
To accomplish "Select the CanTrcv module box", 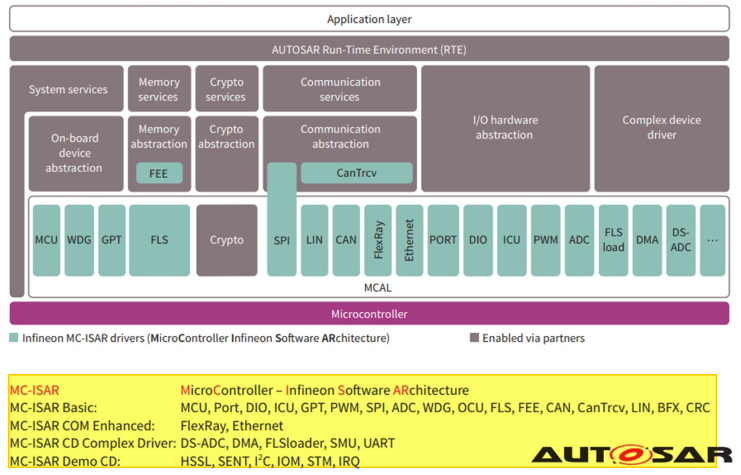I will tap(356, 173).
